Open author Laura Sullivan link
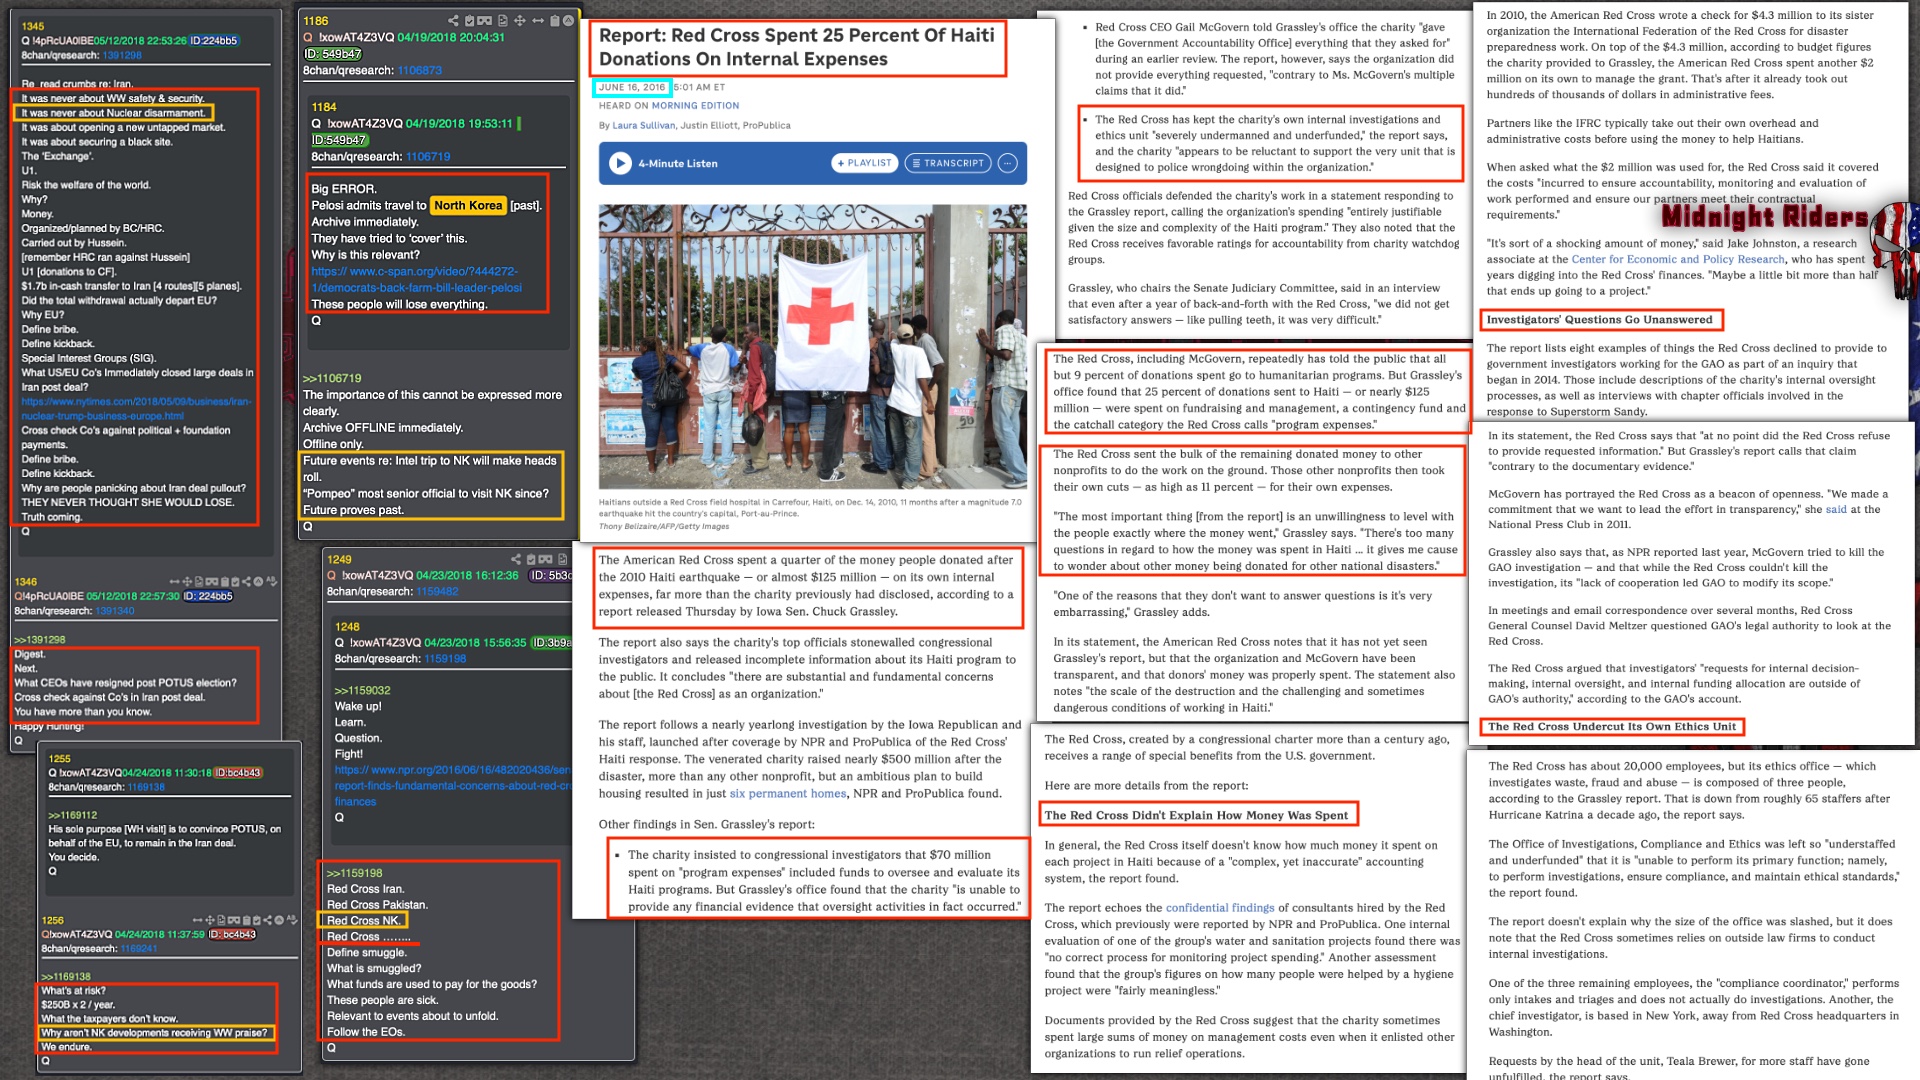The height and width of the screenshot is (1080, 1920). pos(643,125)
